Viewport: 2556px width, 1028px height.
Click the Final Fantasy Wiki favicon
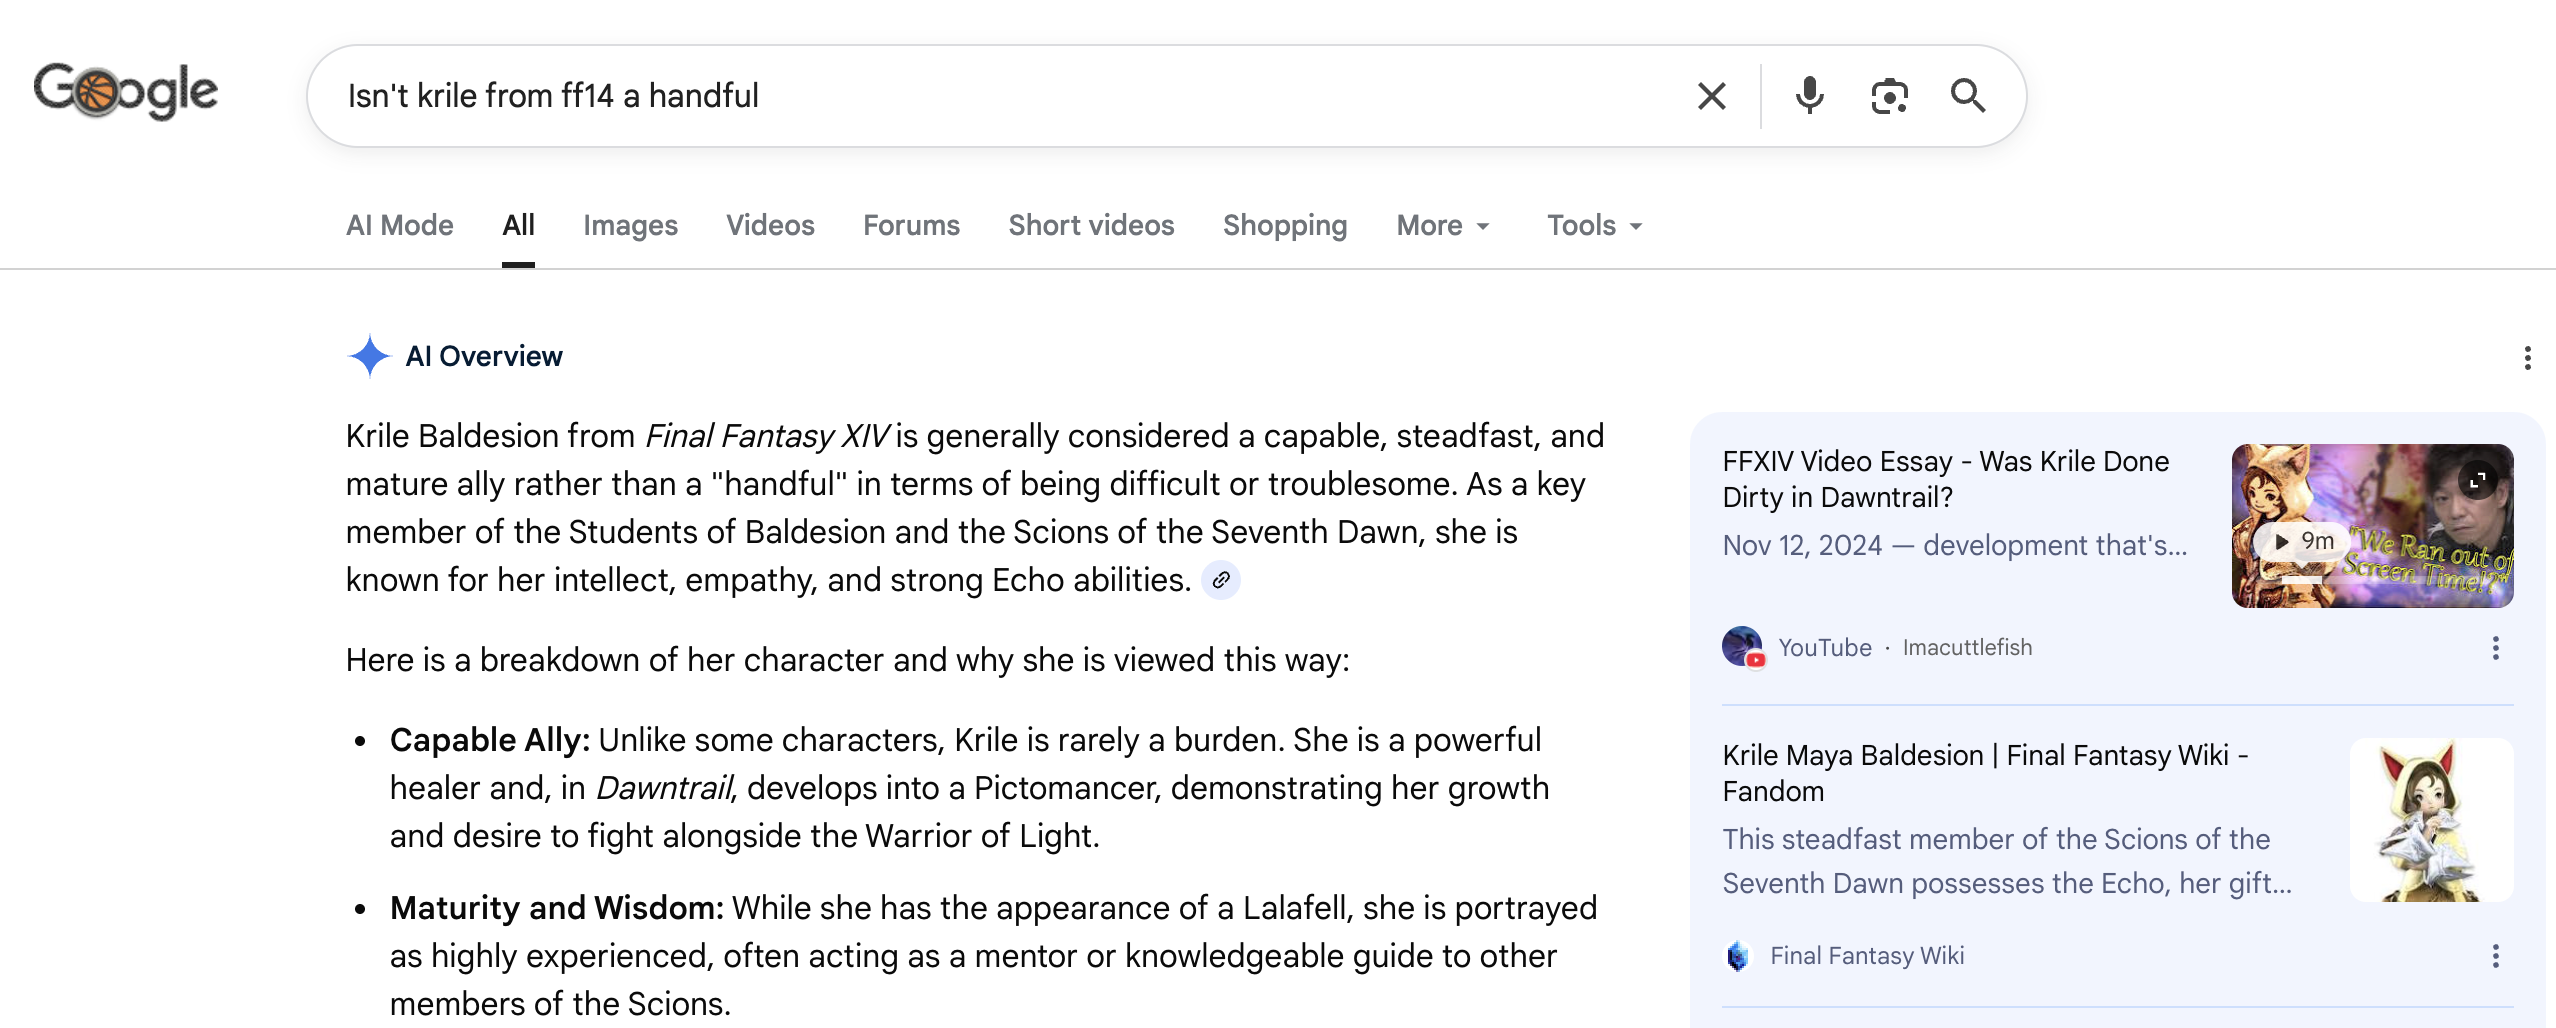pos(1738,956)
